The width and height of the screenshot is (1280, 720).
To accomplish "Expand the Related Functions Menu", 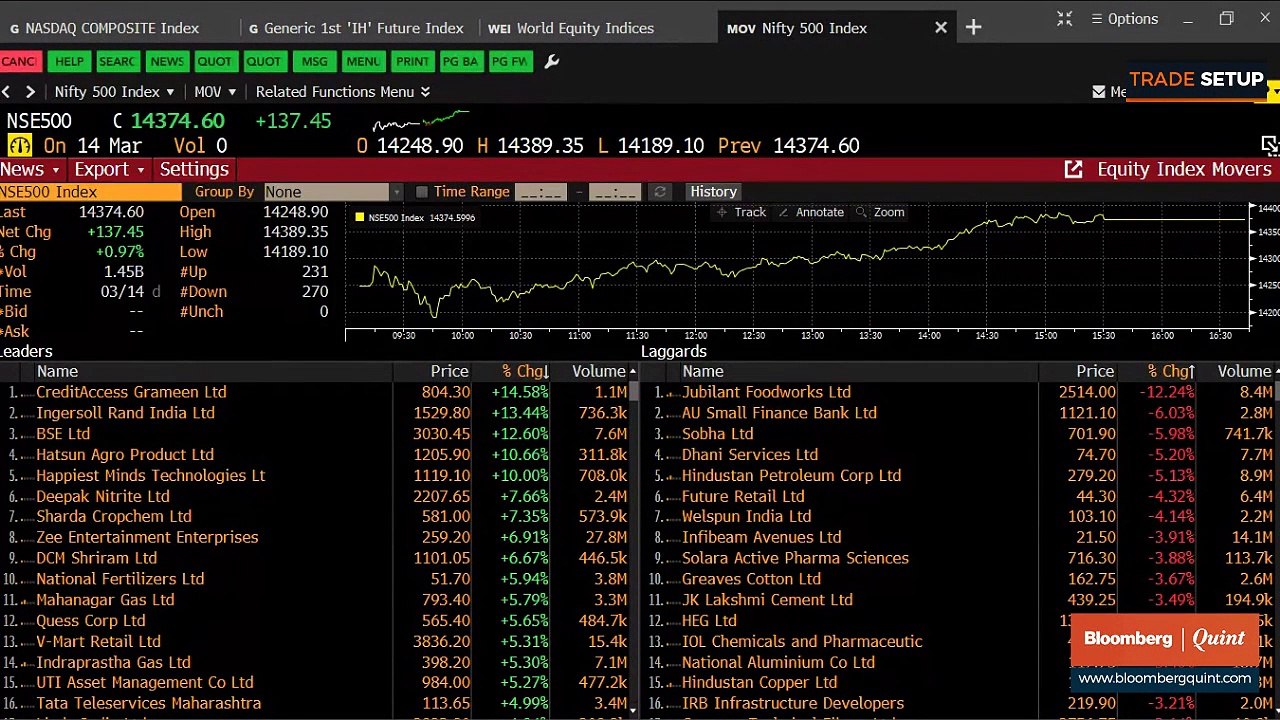I will pos(343,92).
